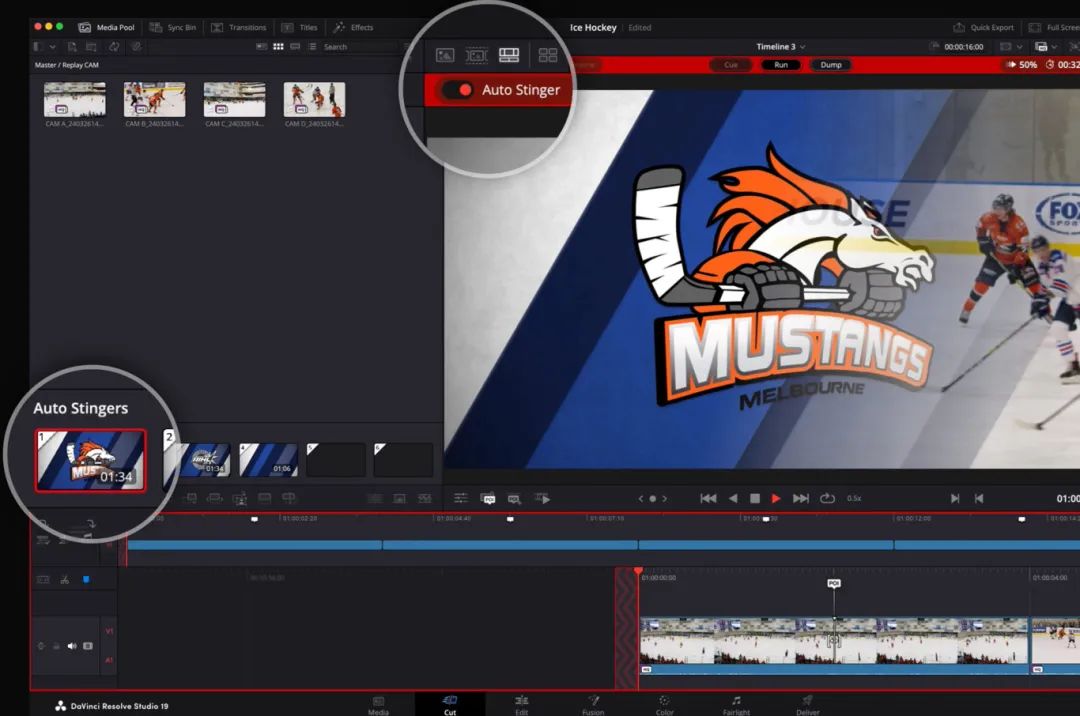Open the Media Pool panel

pos(107,28)
